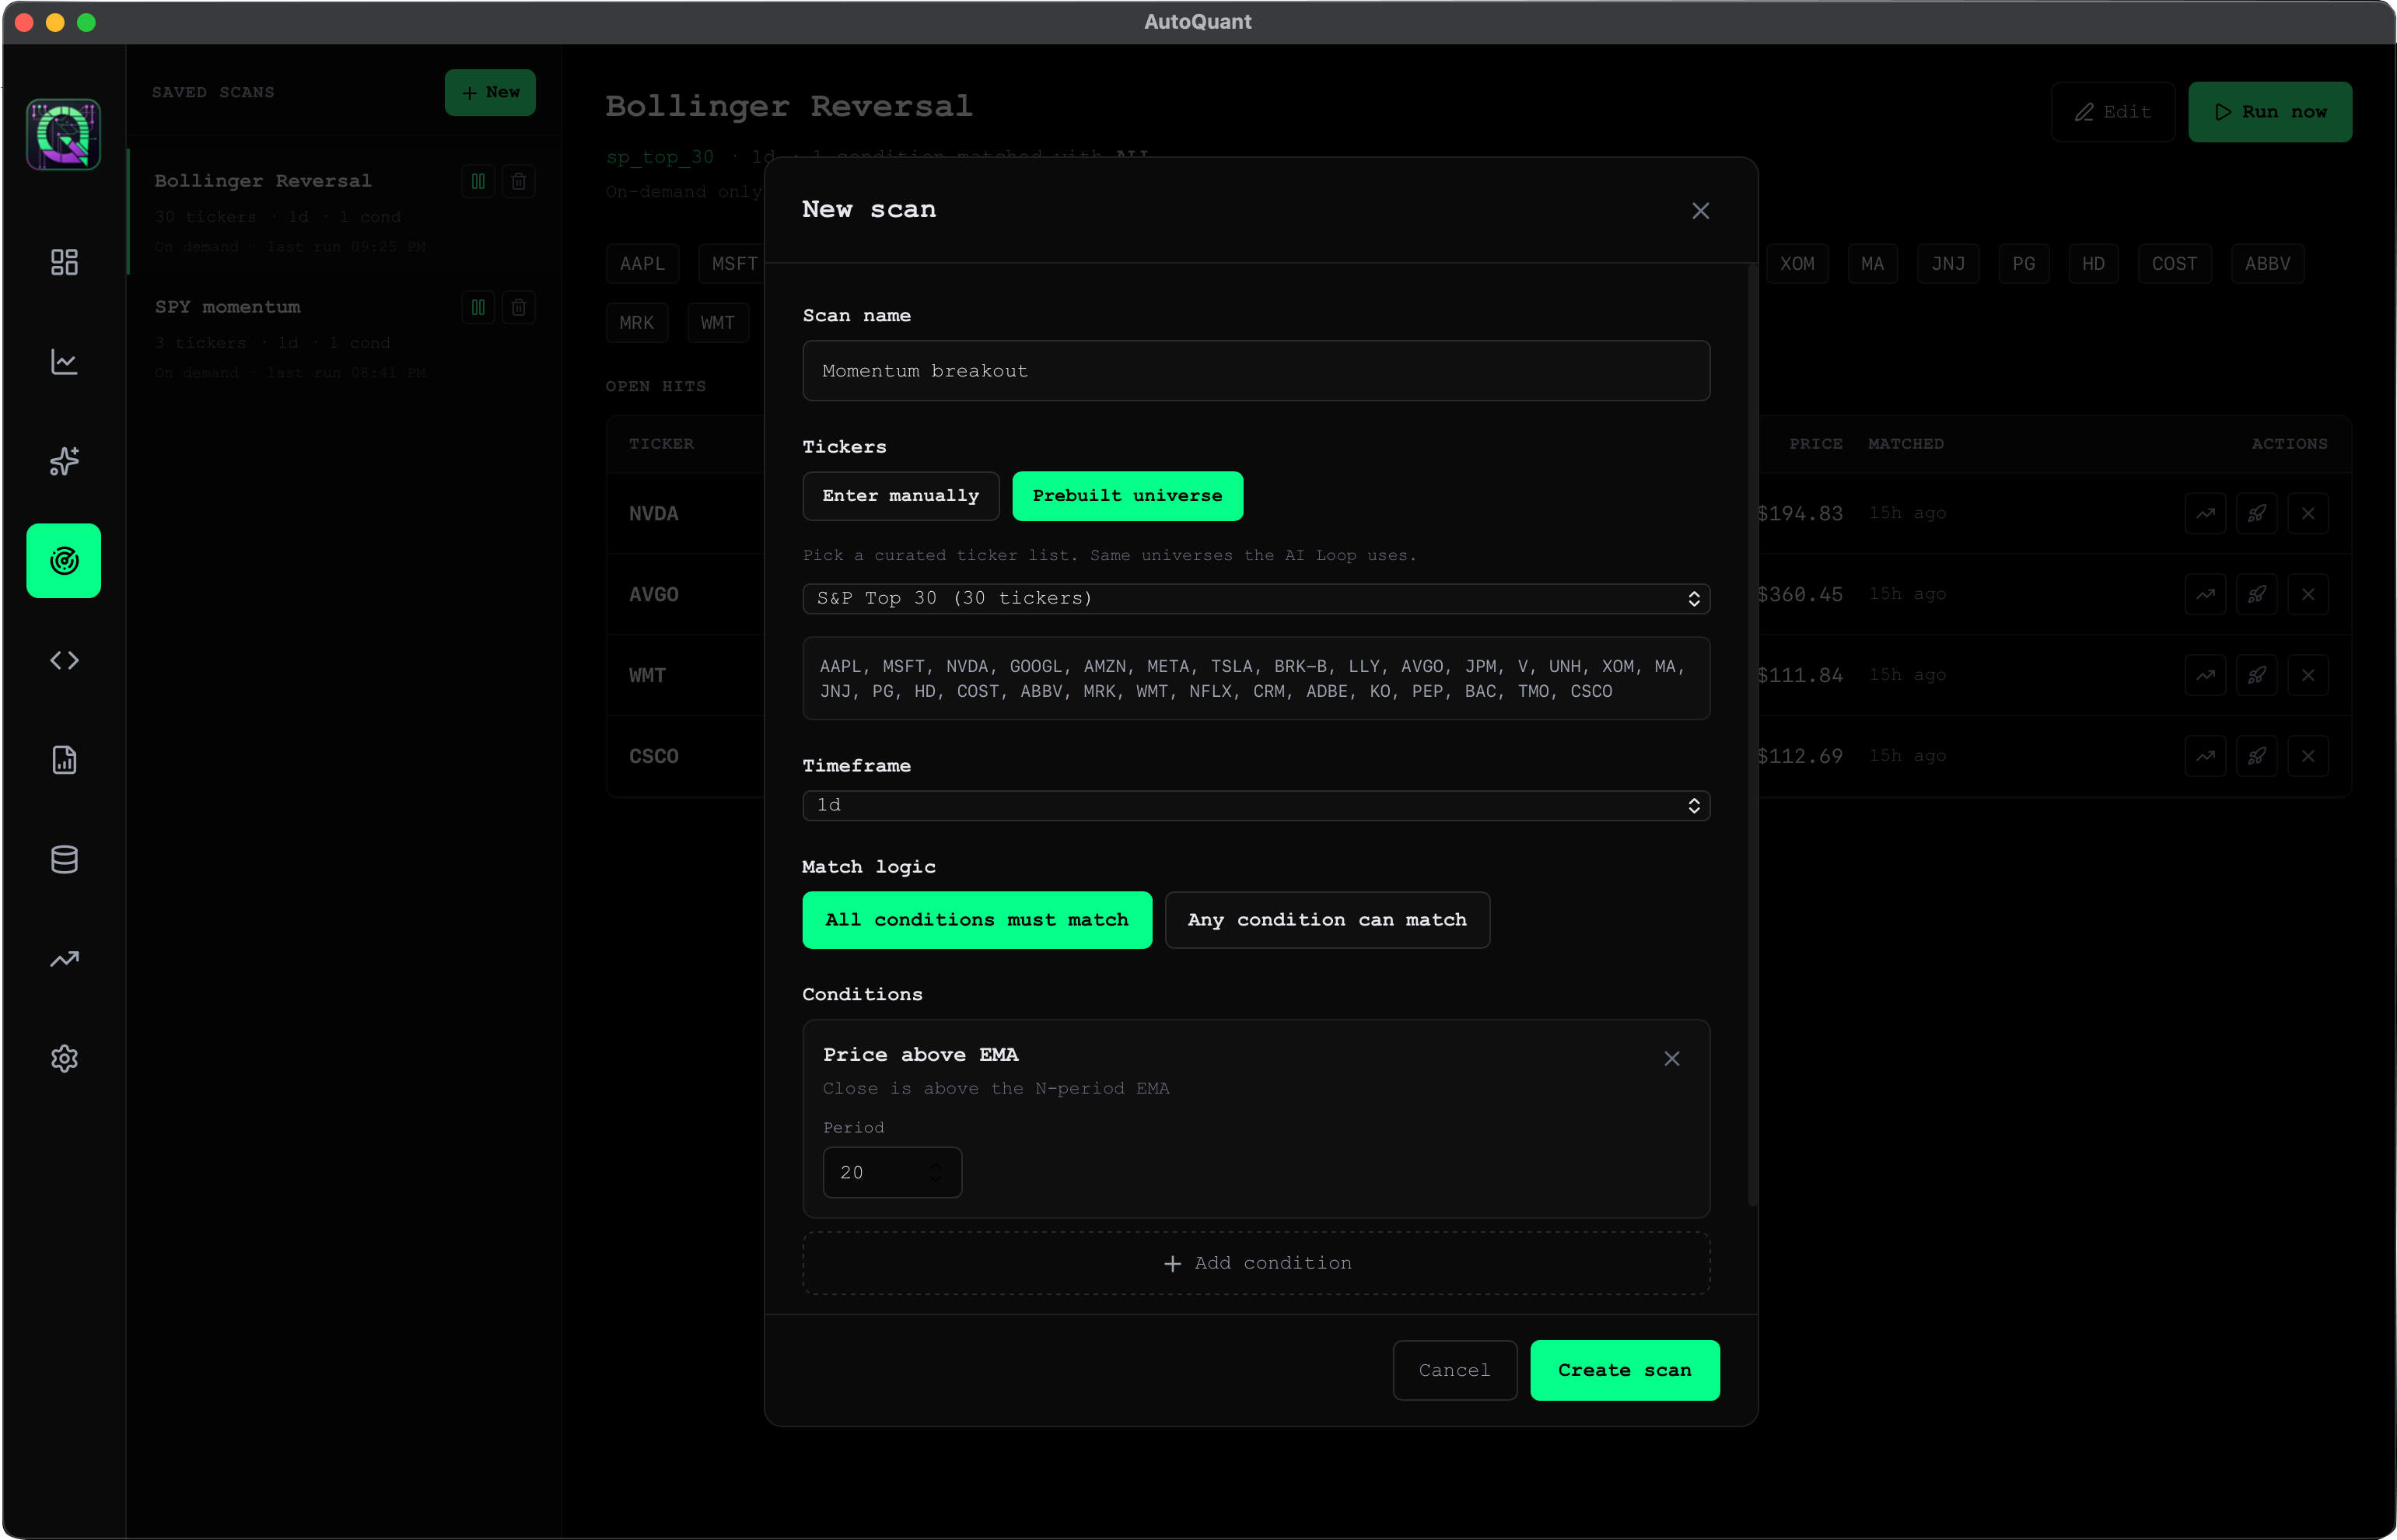Open the settings gear icon in sidebar

click(64, 1059)
